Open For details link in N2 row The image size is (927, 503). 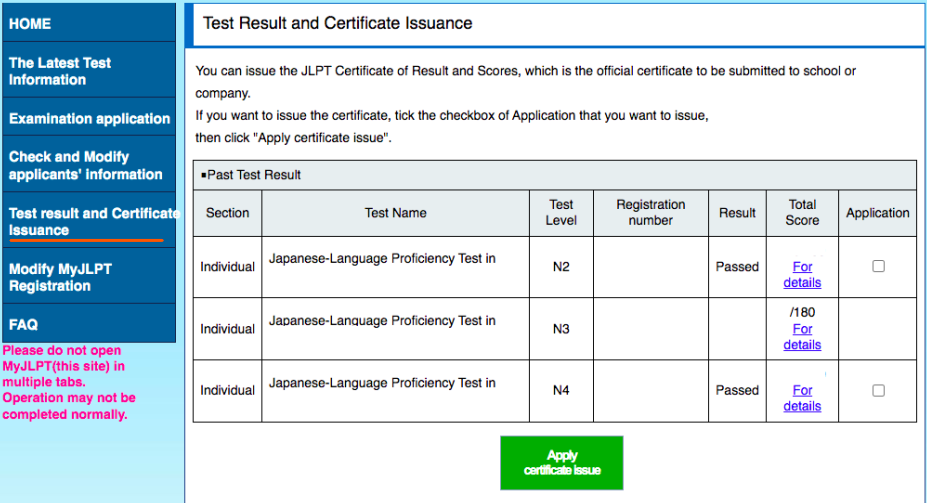pos(802,275)
